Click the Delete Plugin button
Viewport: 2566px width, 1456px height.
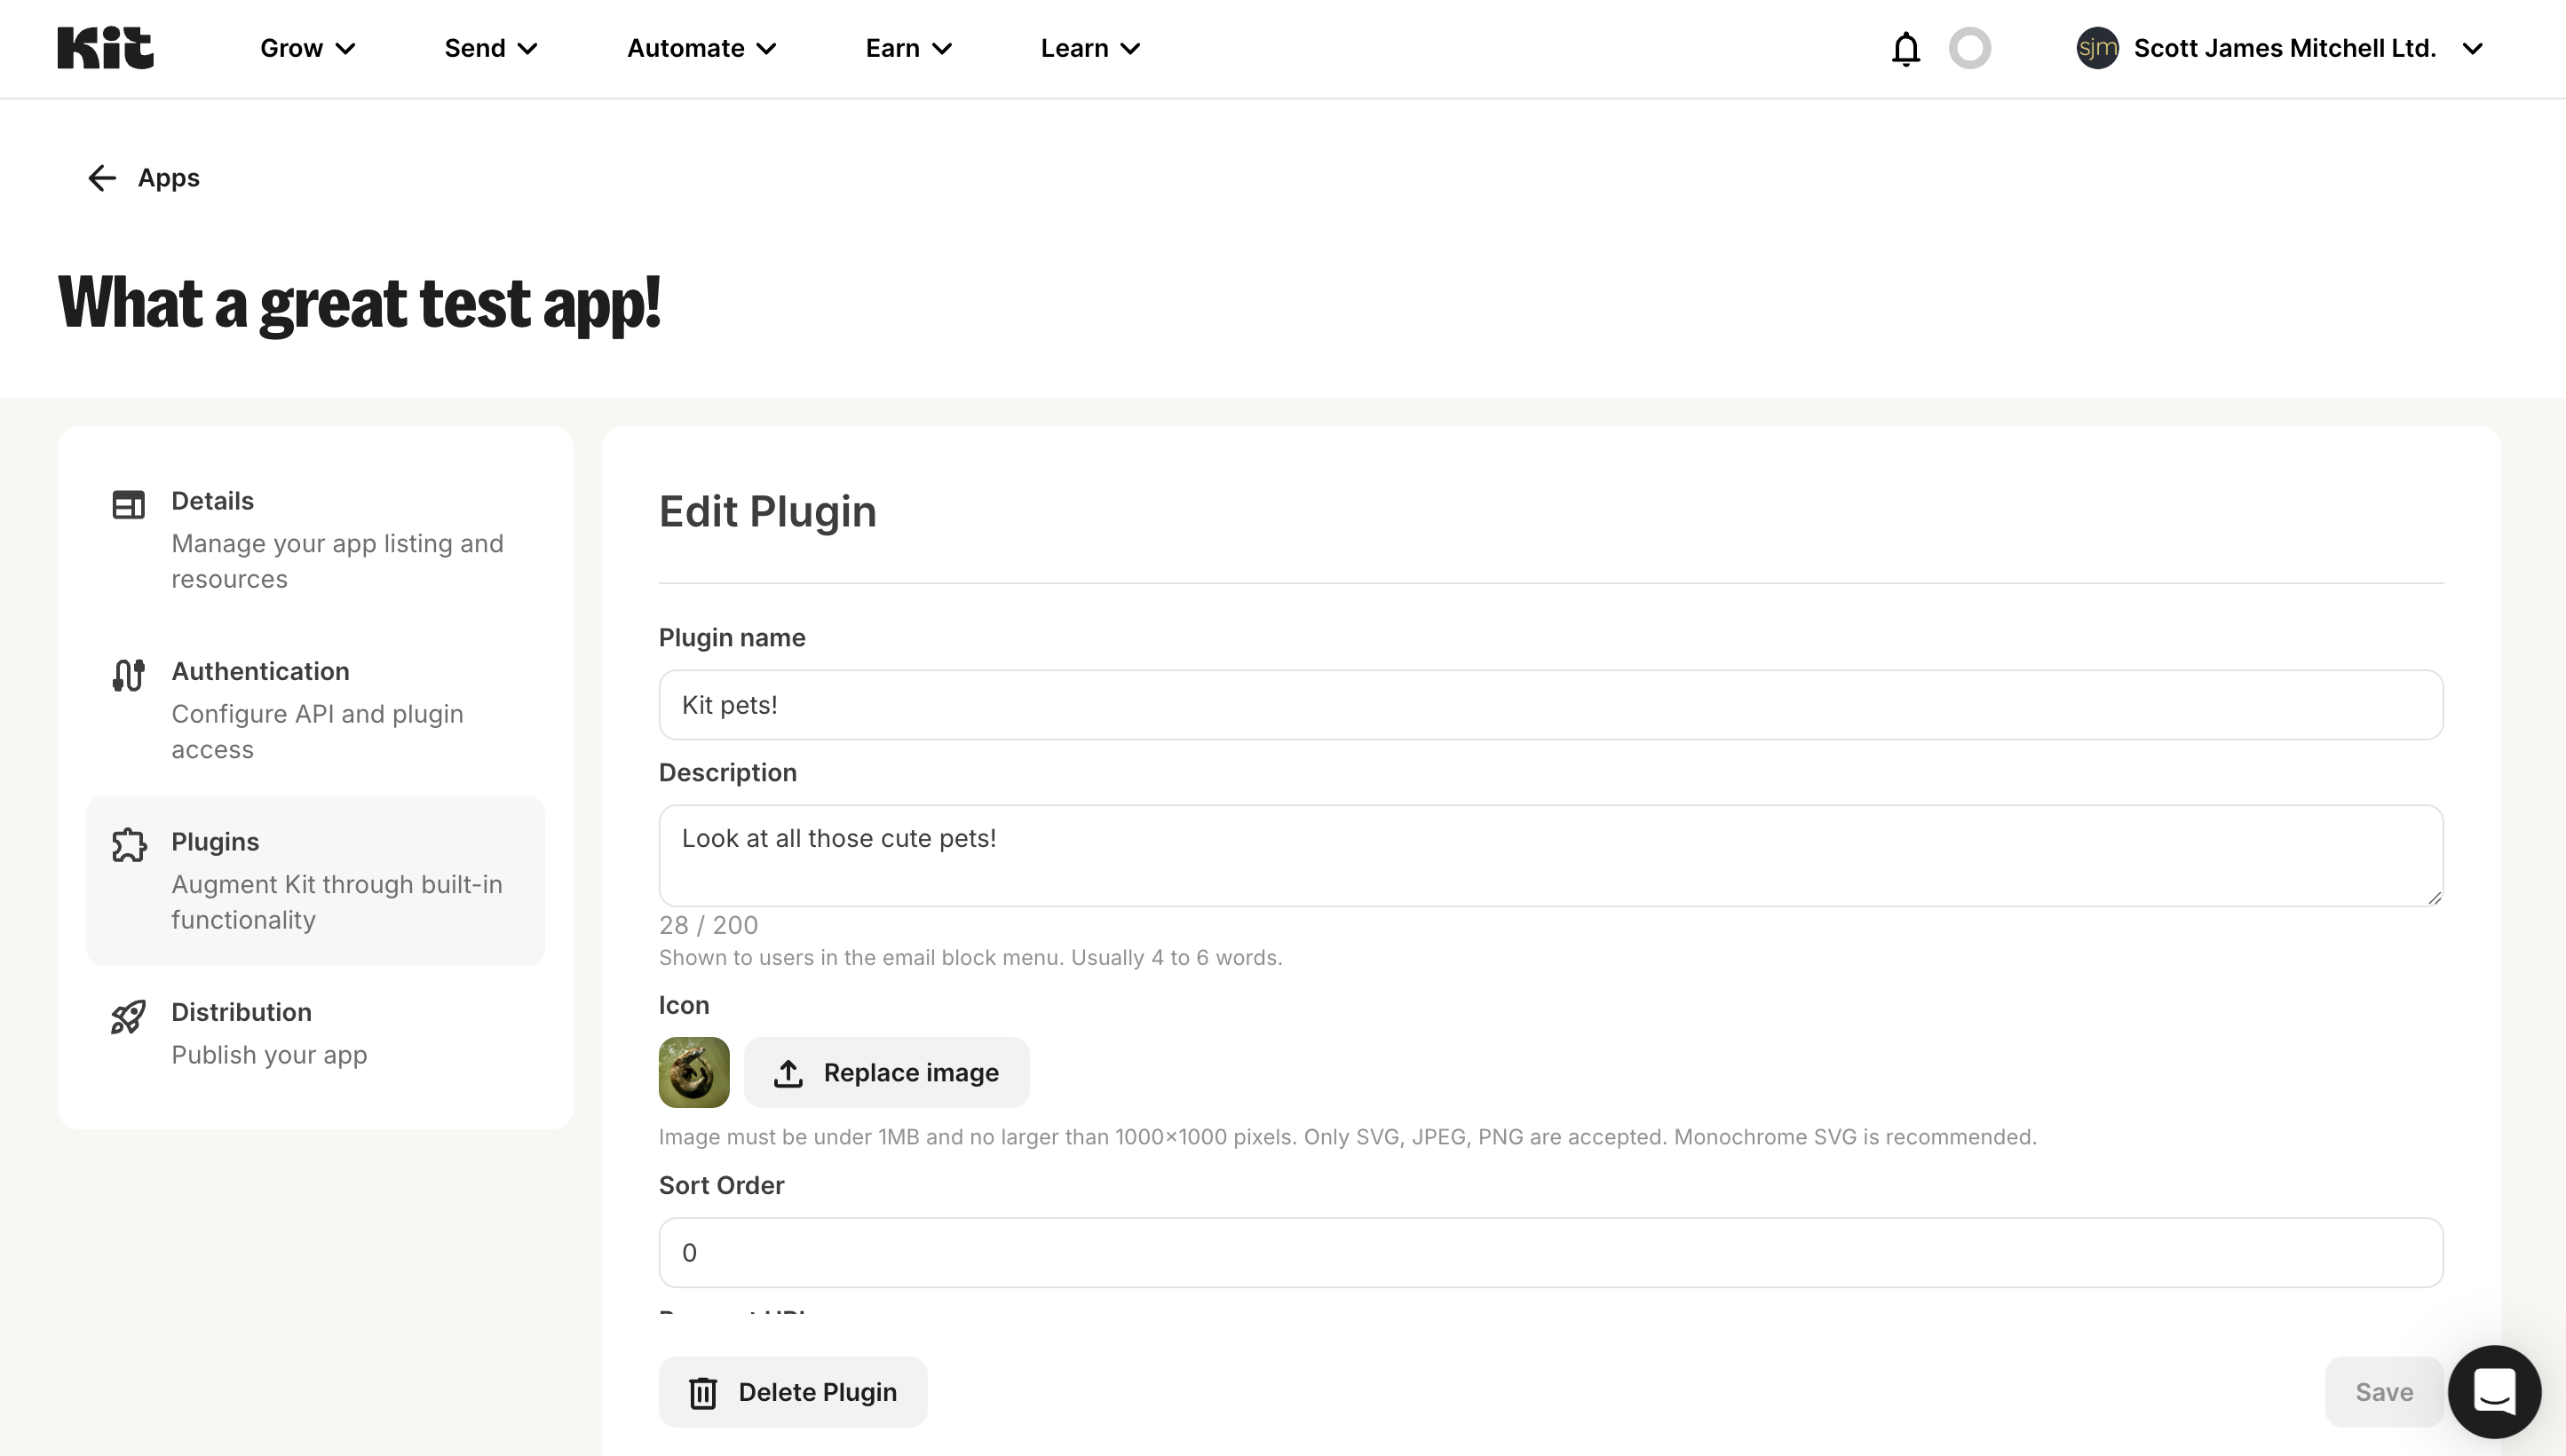(x=792, y=1392)
